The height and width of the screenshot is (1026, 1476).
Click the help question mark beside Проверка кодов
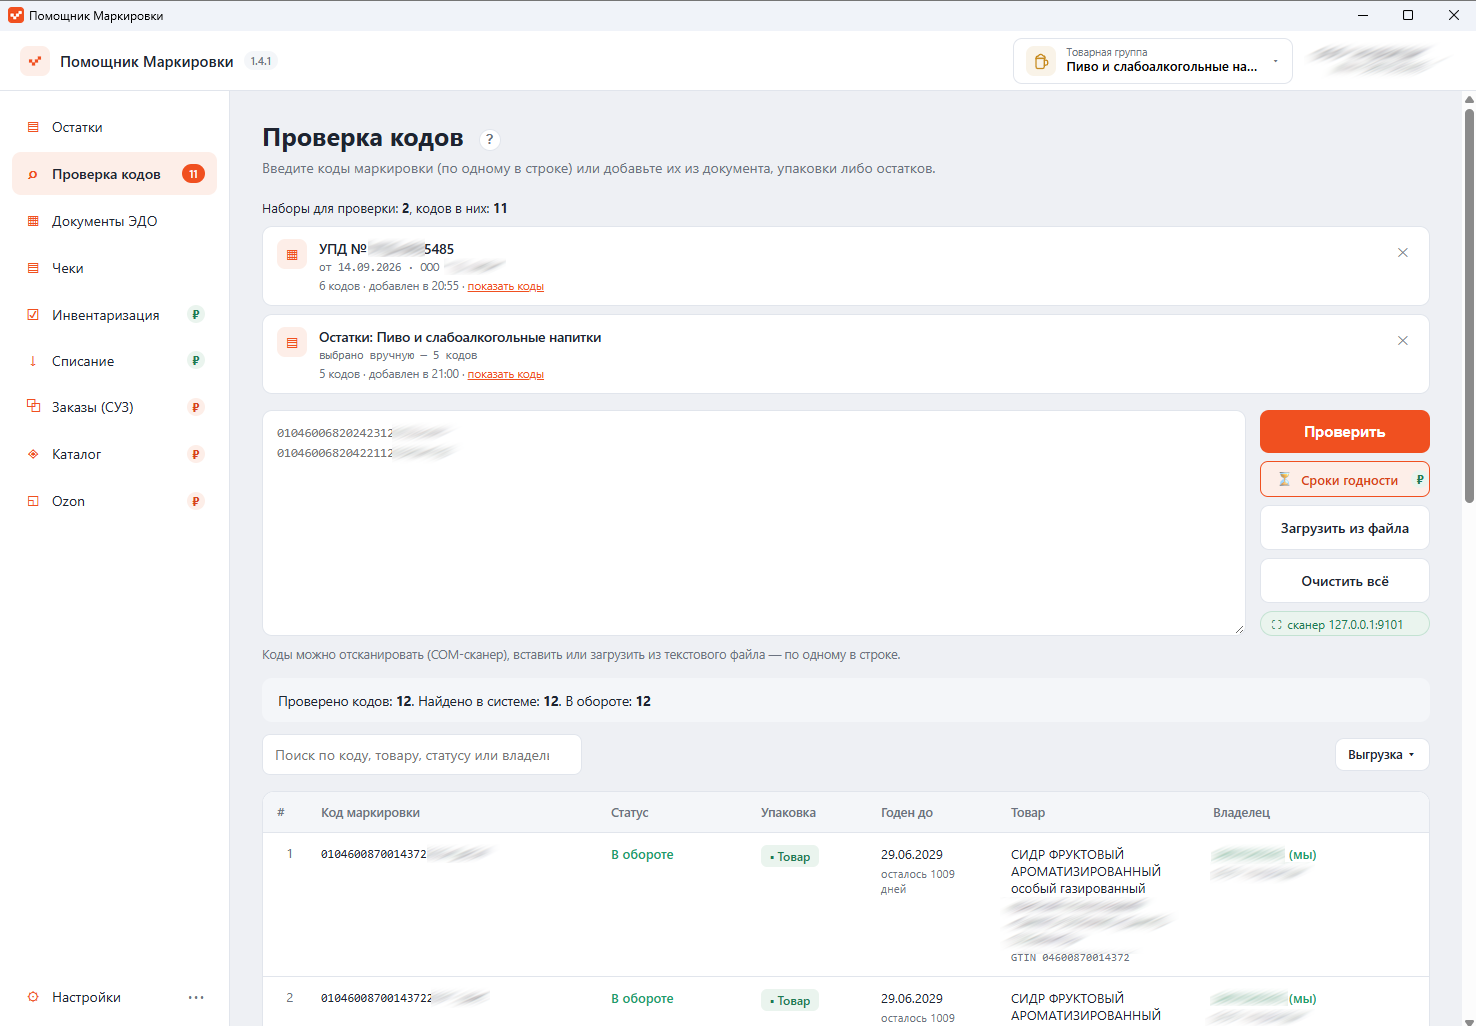coord(490,140)
